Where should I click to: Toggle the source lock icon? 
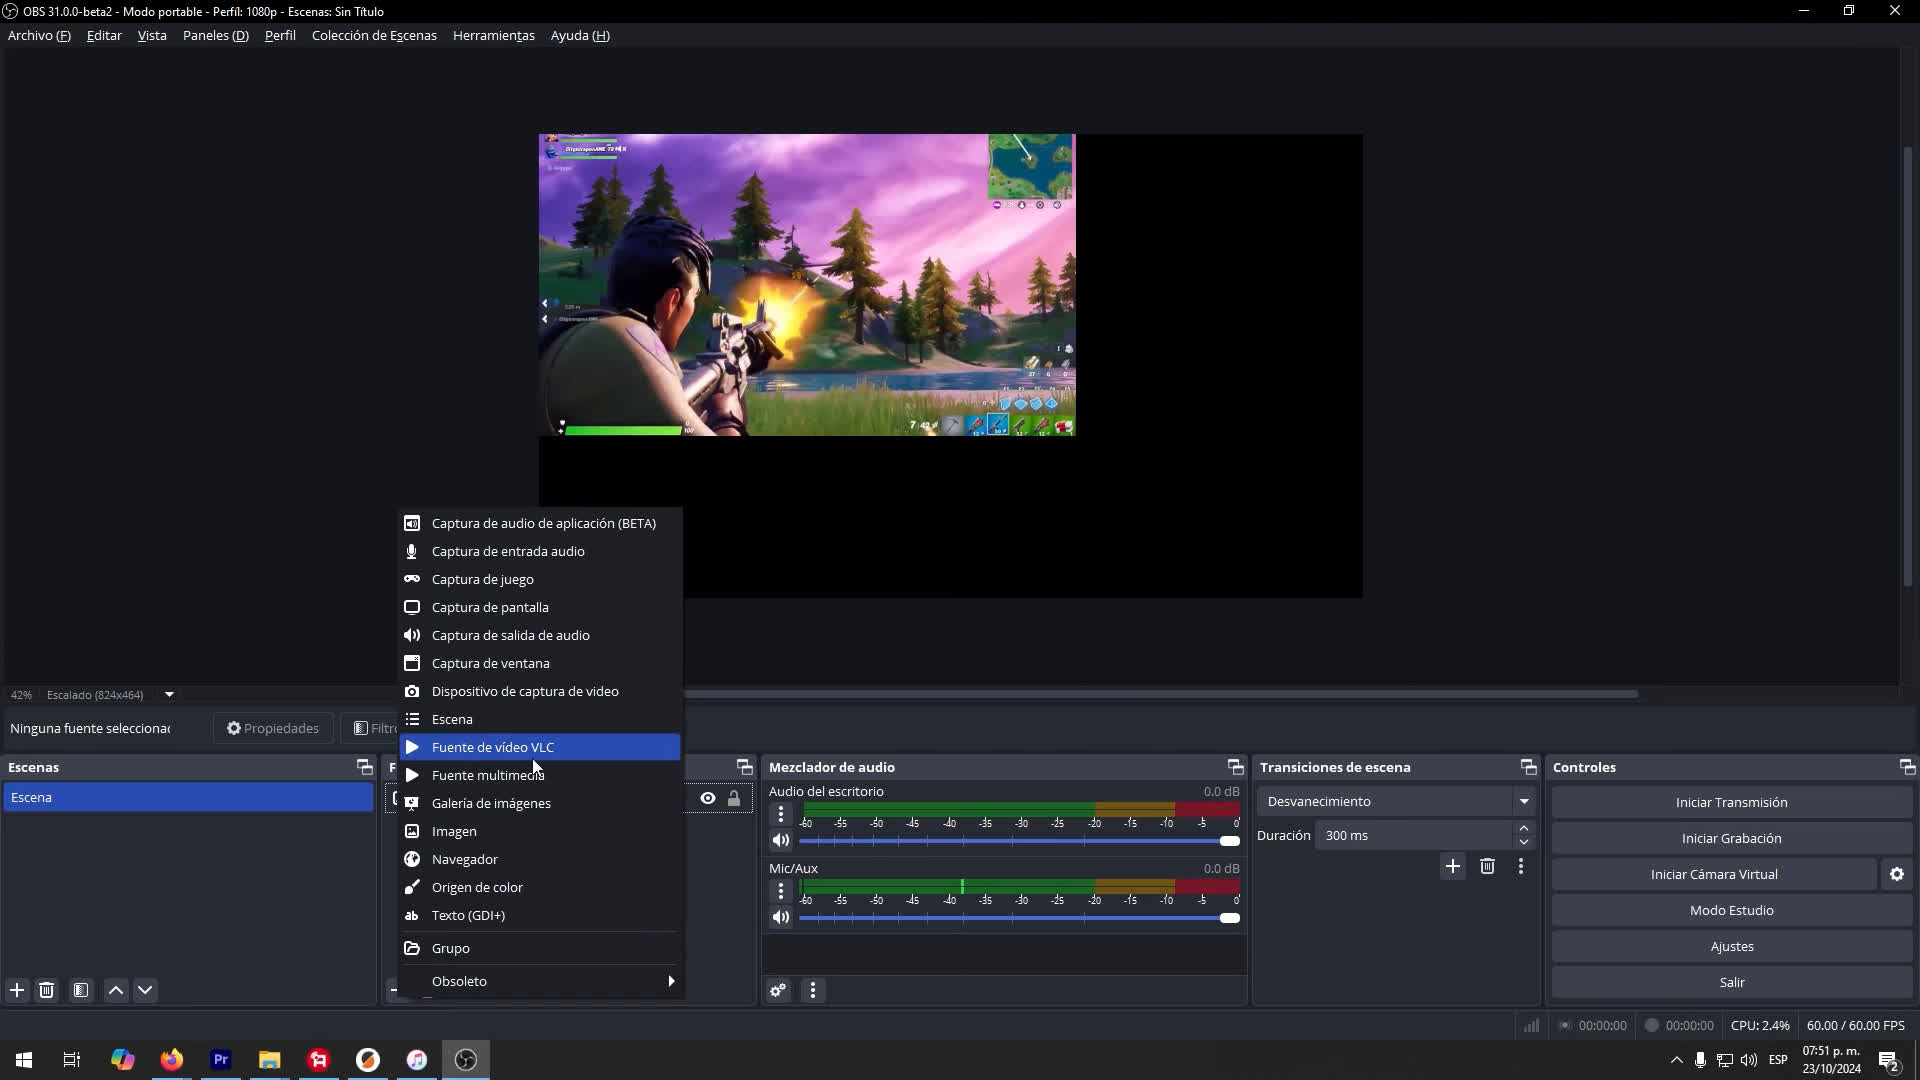point(734,798)
